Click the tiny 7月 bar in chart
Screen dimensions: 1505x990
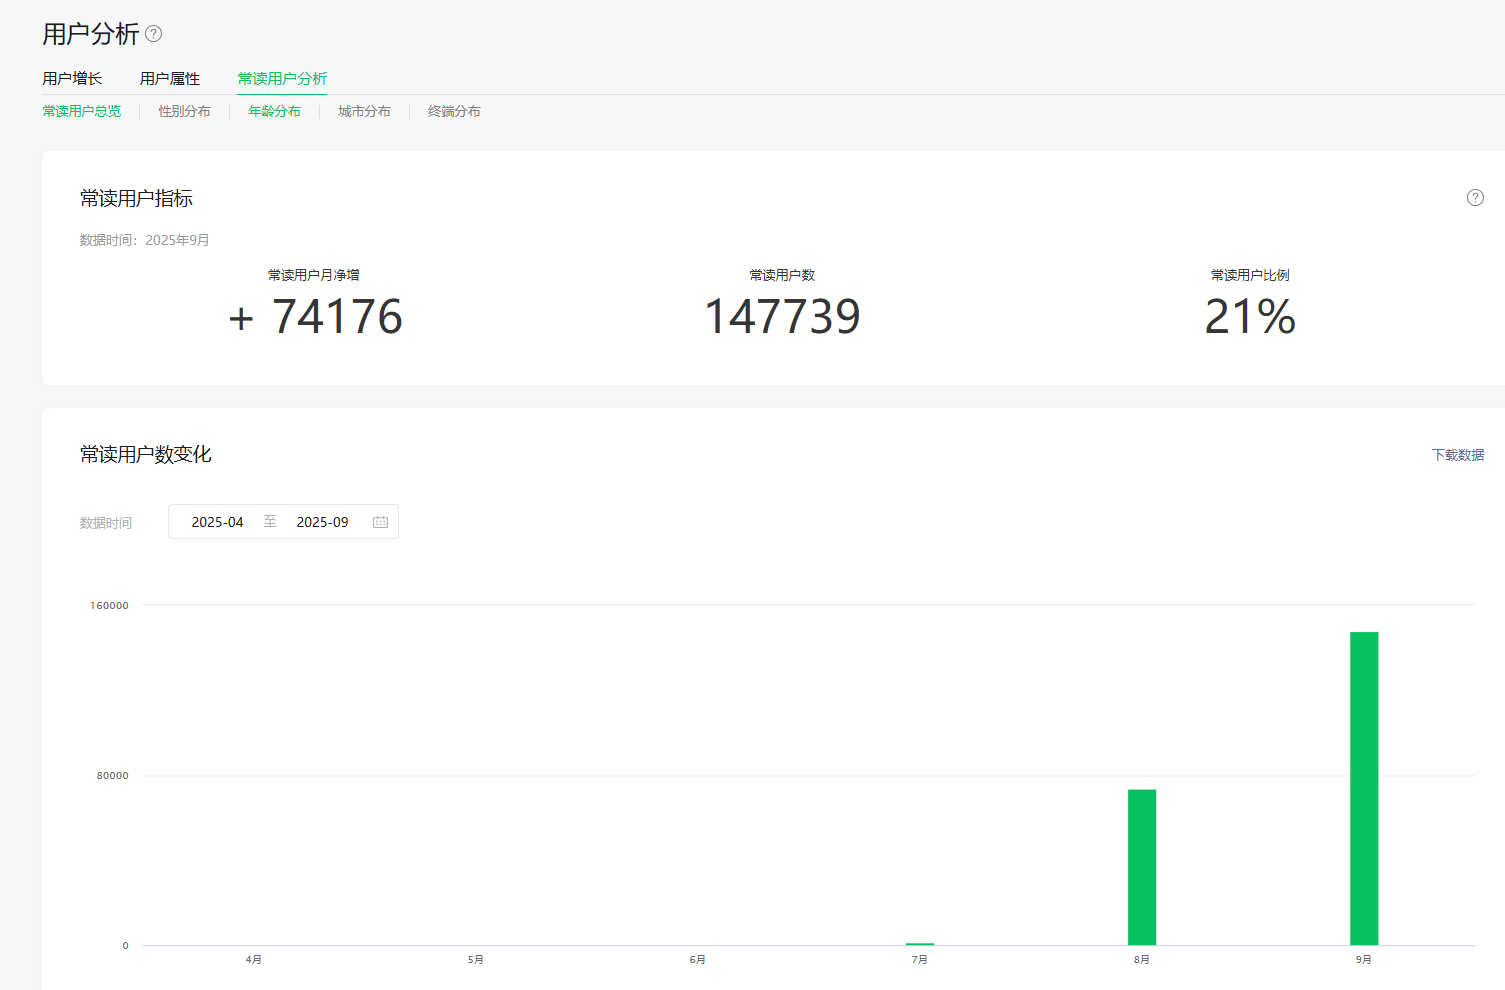pos(920,944)
